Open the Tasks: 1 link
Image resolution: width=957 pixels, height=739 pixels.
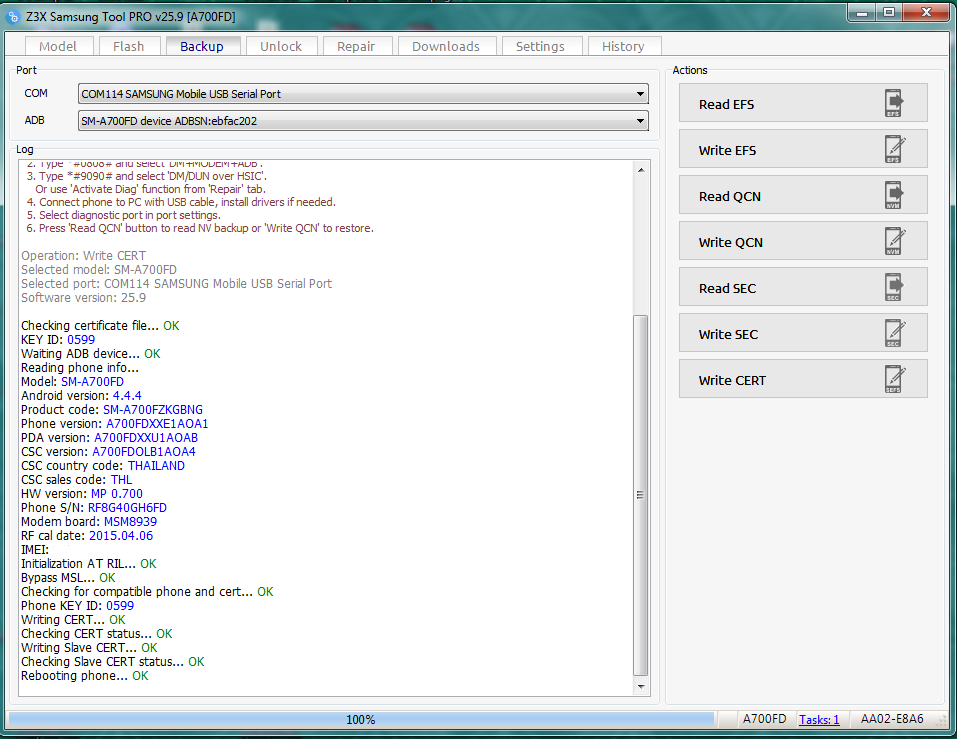pos(819,719)
